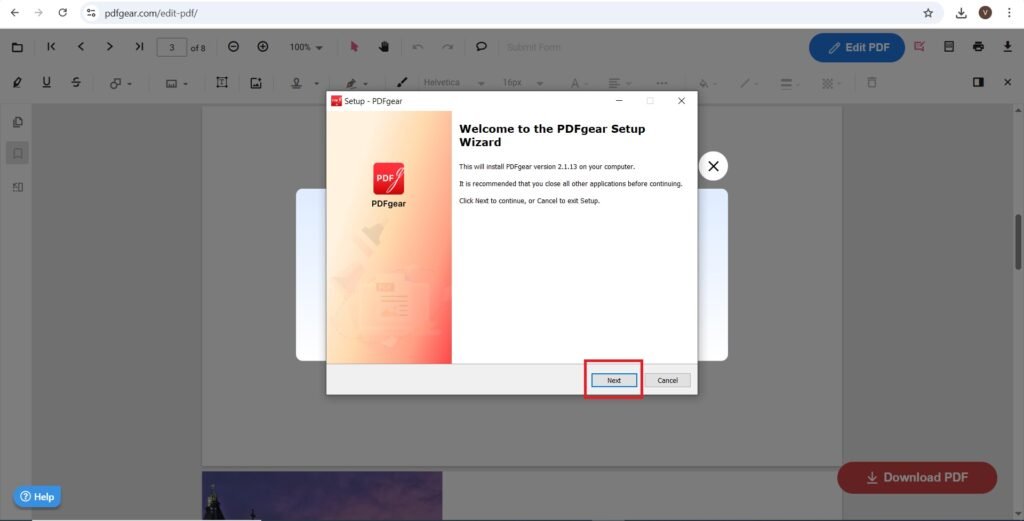
Task: Go to the last page
Action: 139,47
